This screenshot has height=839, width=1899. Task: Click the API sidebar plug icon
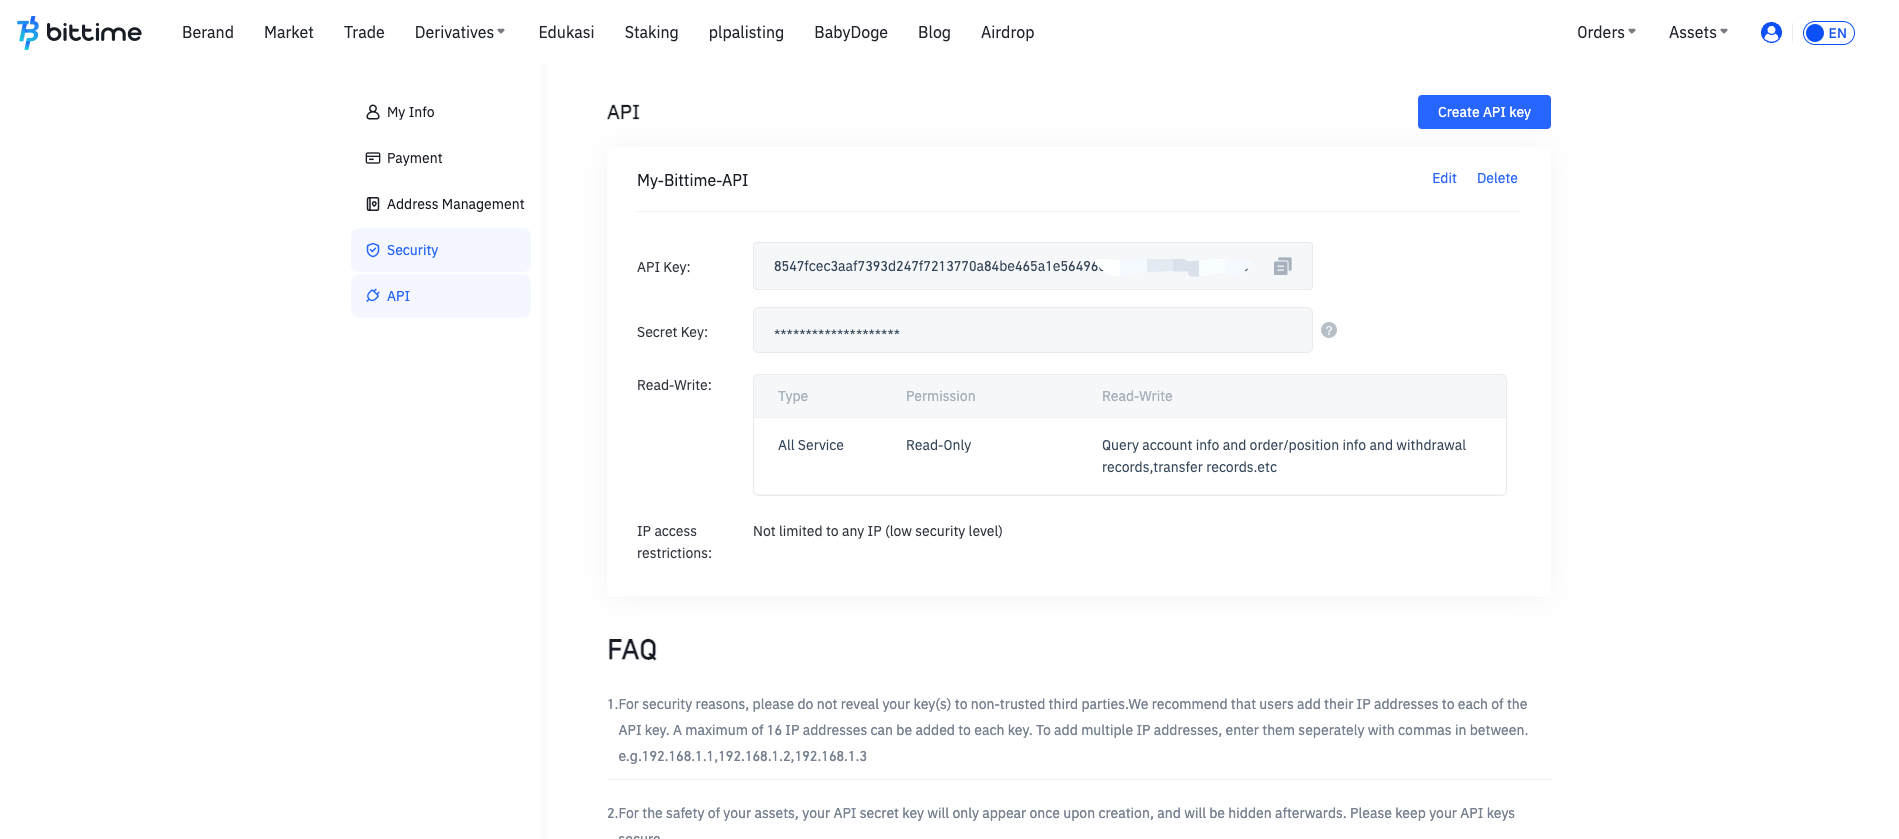tap(373, 296)
